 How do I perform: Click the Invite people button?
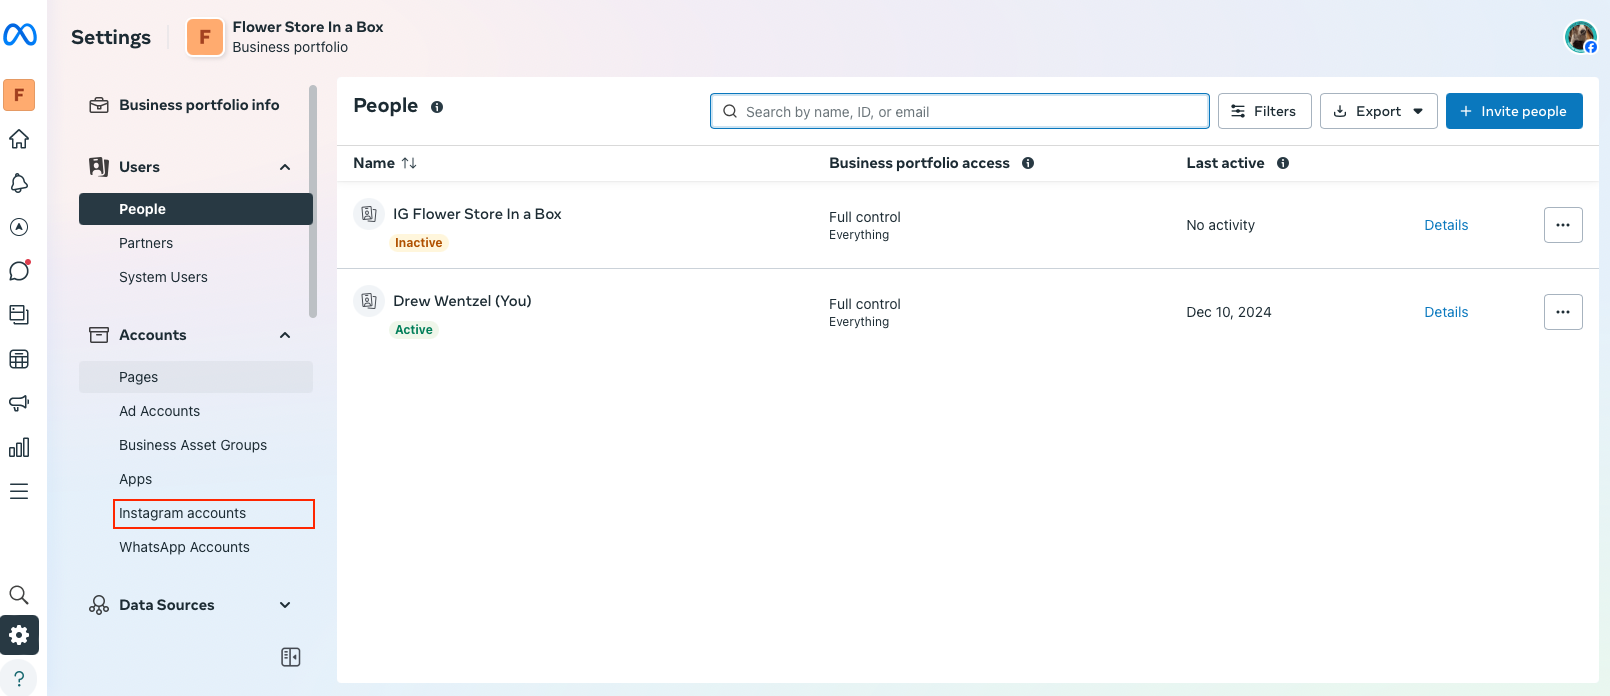[1514, 111]
